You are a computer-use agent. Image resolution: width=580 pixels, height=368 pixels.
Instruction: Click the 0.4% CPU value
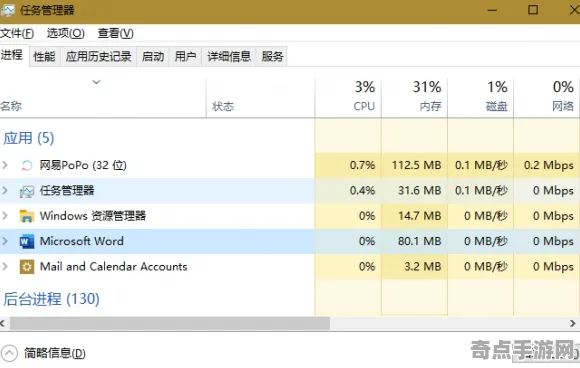362,190
